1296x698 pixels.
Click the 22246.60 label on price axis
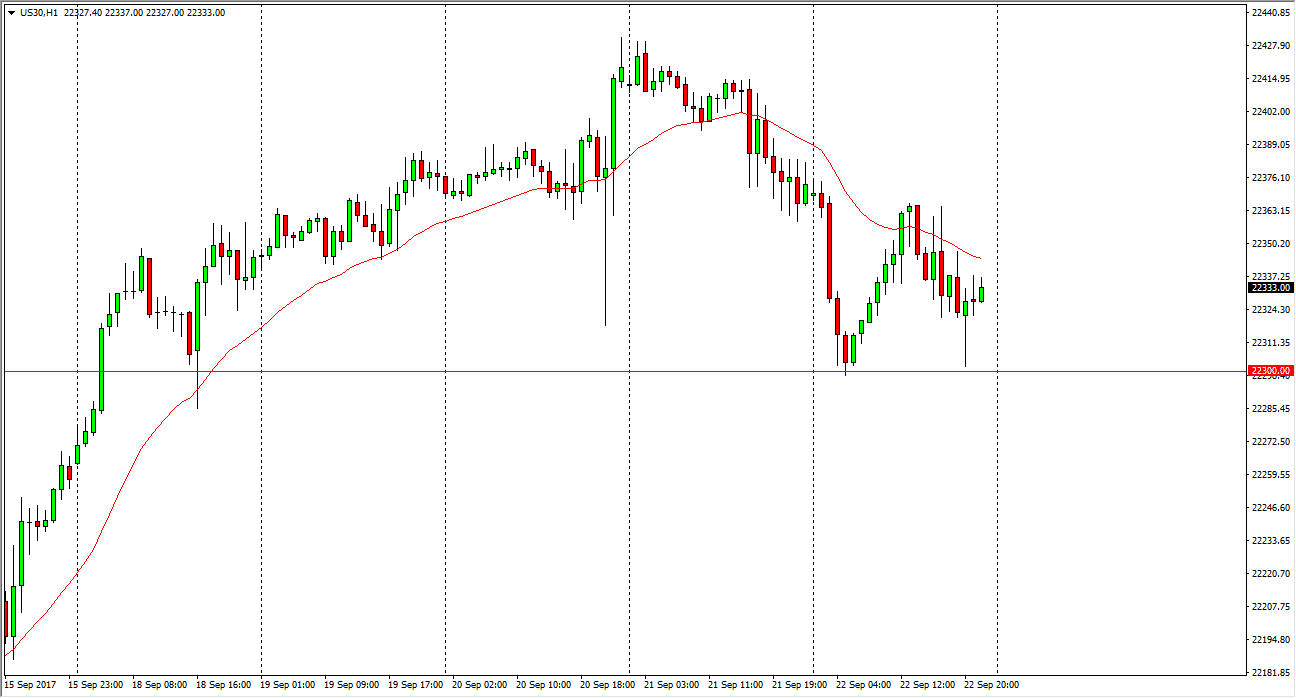click(1270, 507)
